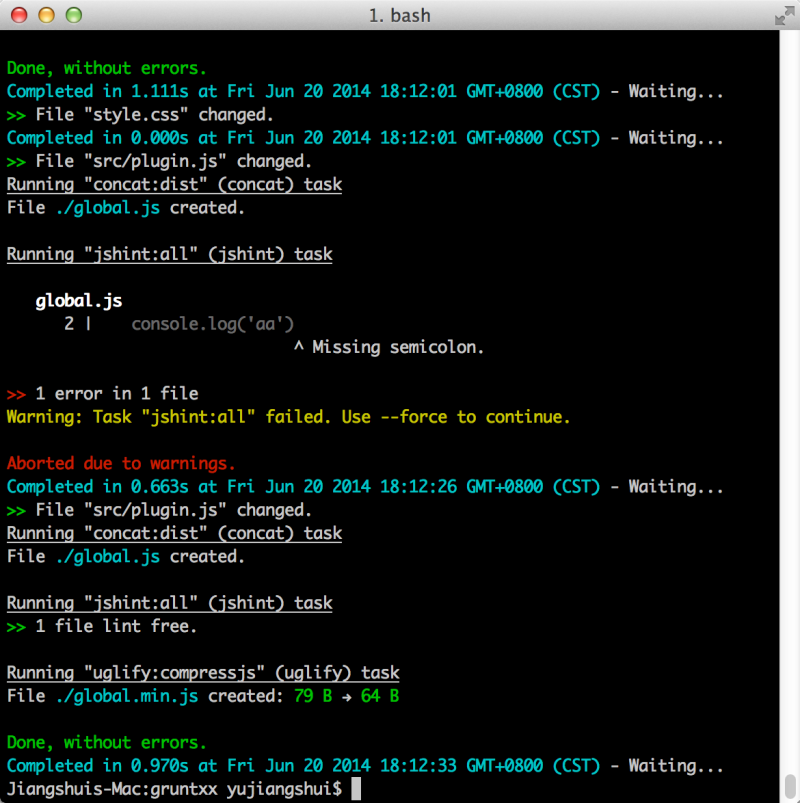Click the 'Jiangshuis-Mac:gruntxx yujiangshui$' prompt
Screen dimensions: 800x803
pyautogui.click(x=174, y=789)
